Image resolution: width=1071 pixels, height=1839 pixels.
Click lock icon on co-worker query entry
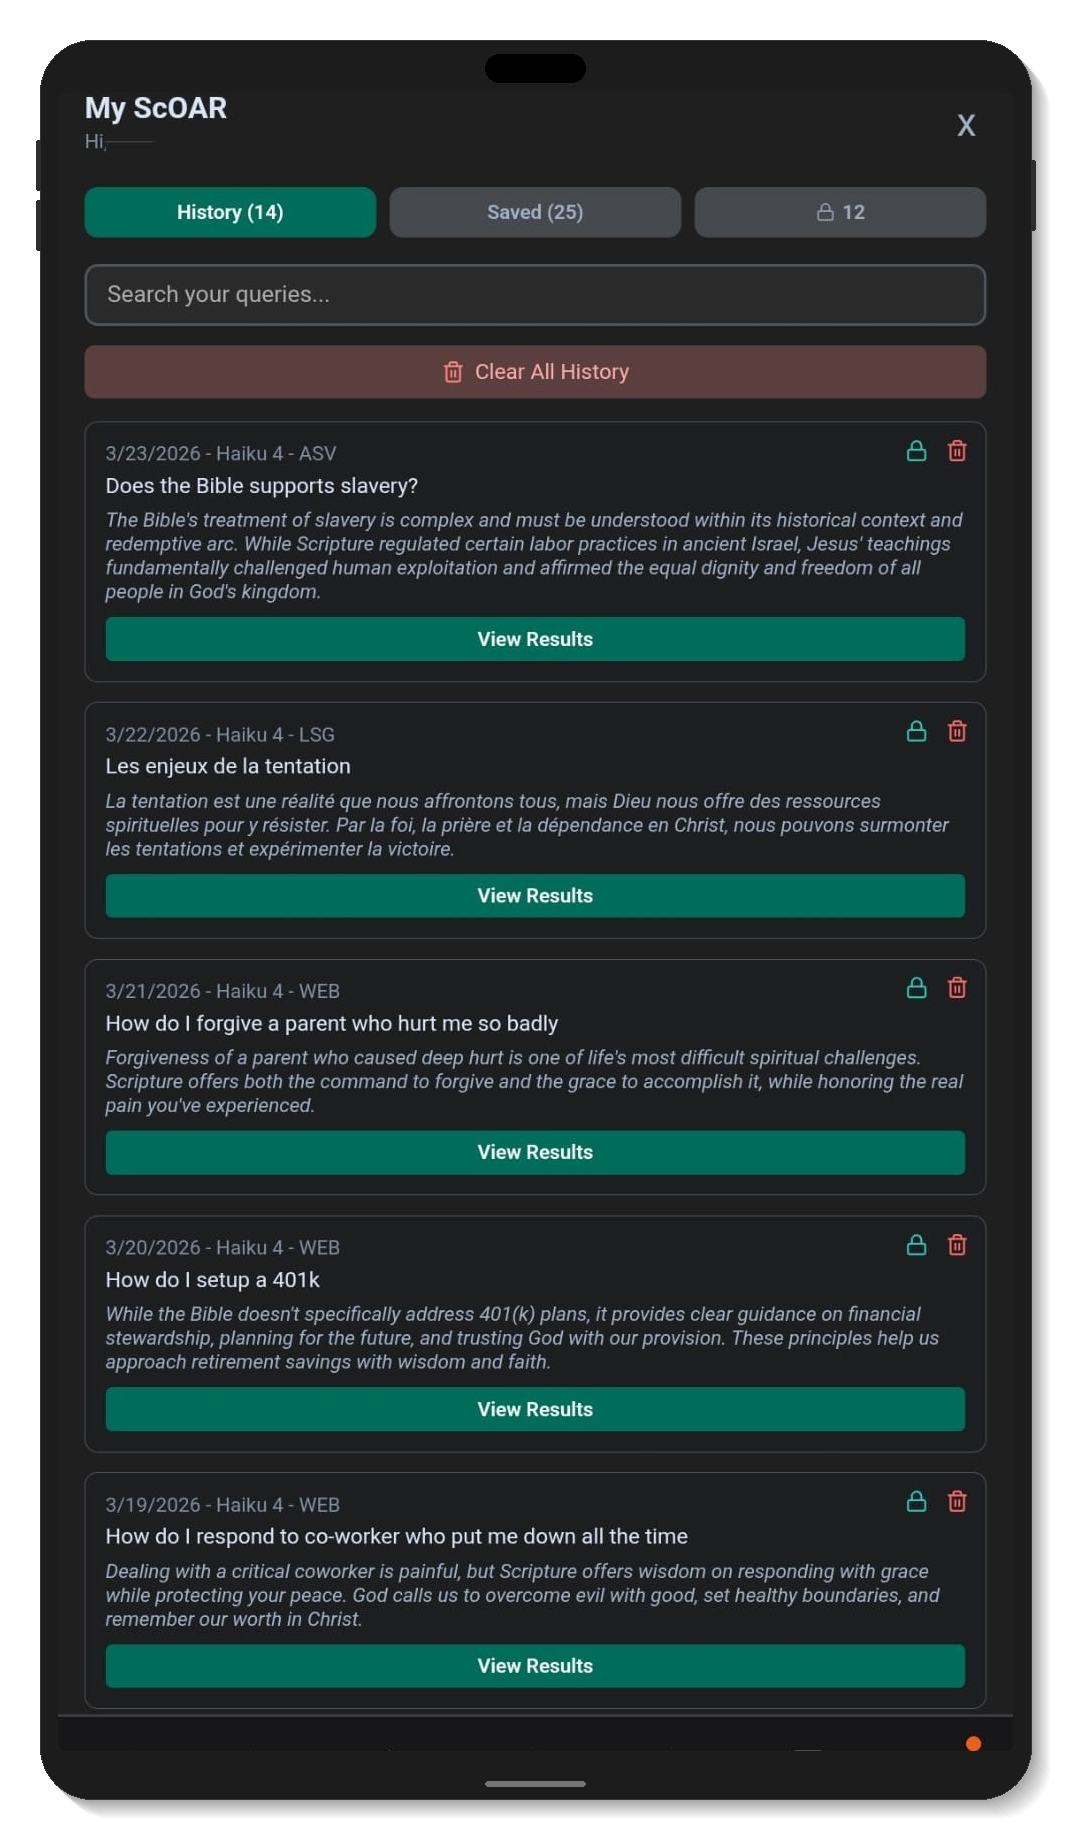coord(916,1502)
